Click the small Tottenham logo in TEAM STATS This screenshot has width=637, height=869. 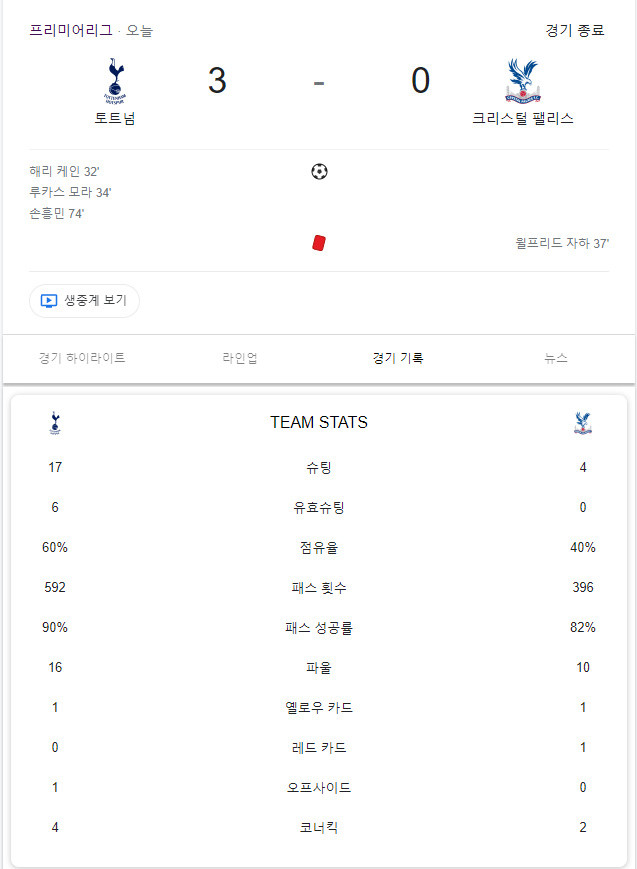tap(55, 423)
